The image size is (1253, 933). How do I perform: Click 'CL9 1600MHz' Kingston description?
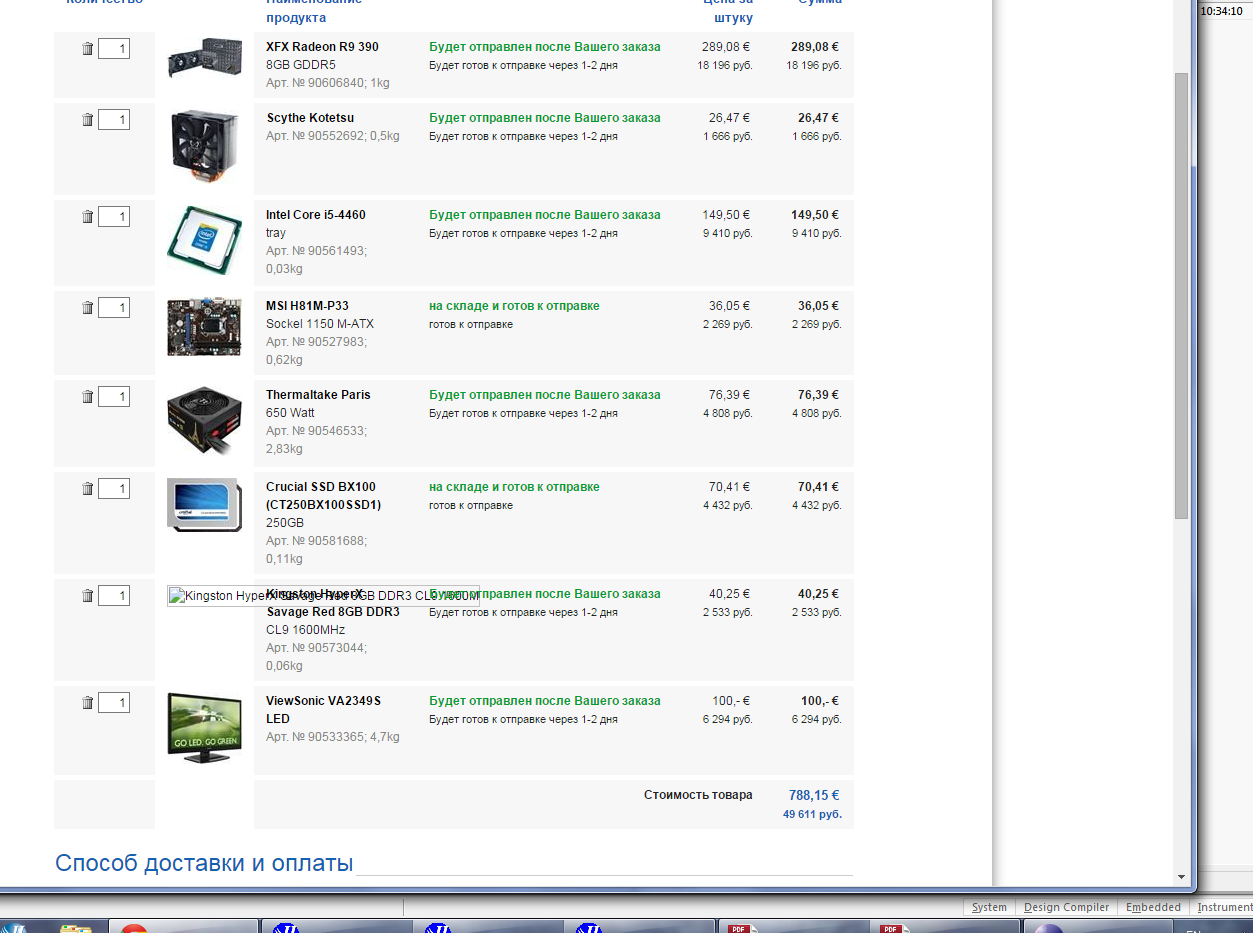[305, 630]
